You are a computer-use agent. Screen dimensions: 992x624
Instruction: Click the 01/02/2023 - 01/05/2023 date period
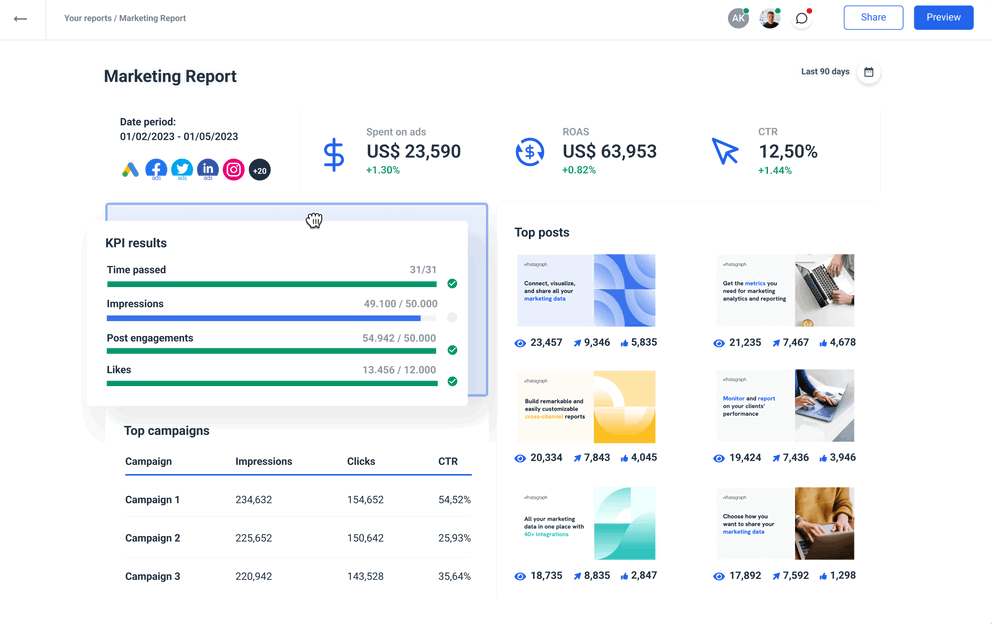pyautogui.click(x=179, y=137)
